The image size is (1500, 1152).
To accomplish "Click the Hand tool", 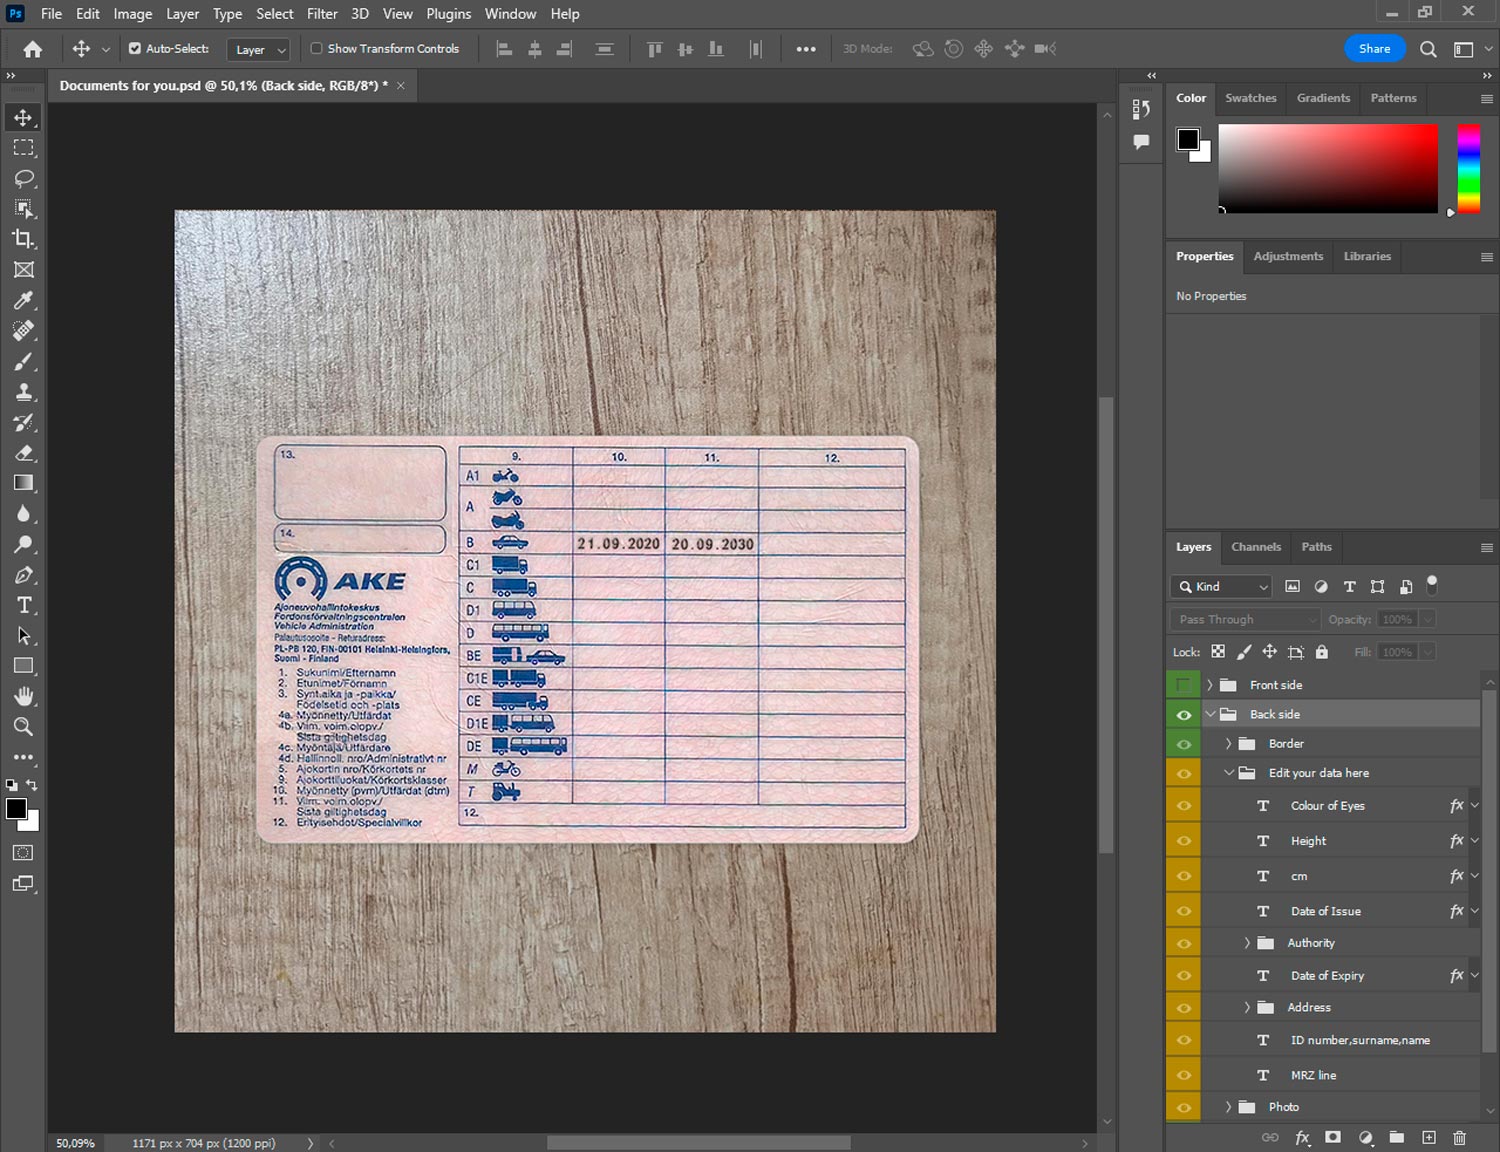I will (x=23, y=696).
